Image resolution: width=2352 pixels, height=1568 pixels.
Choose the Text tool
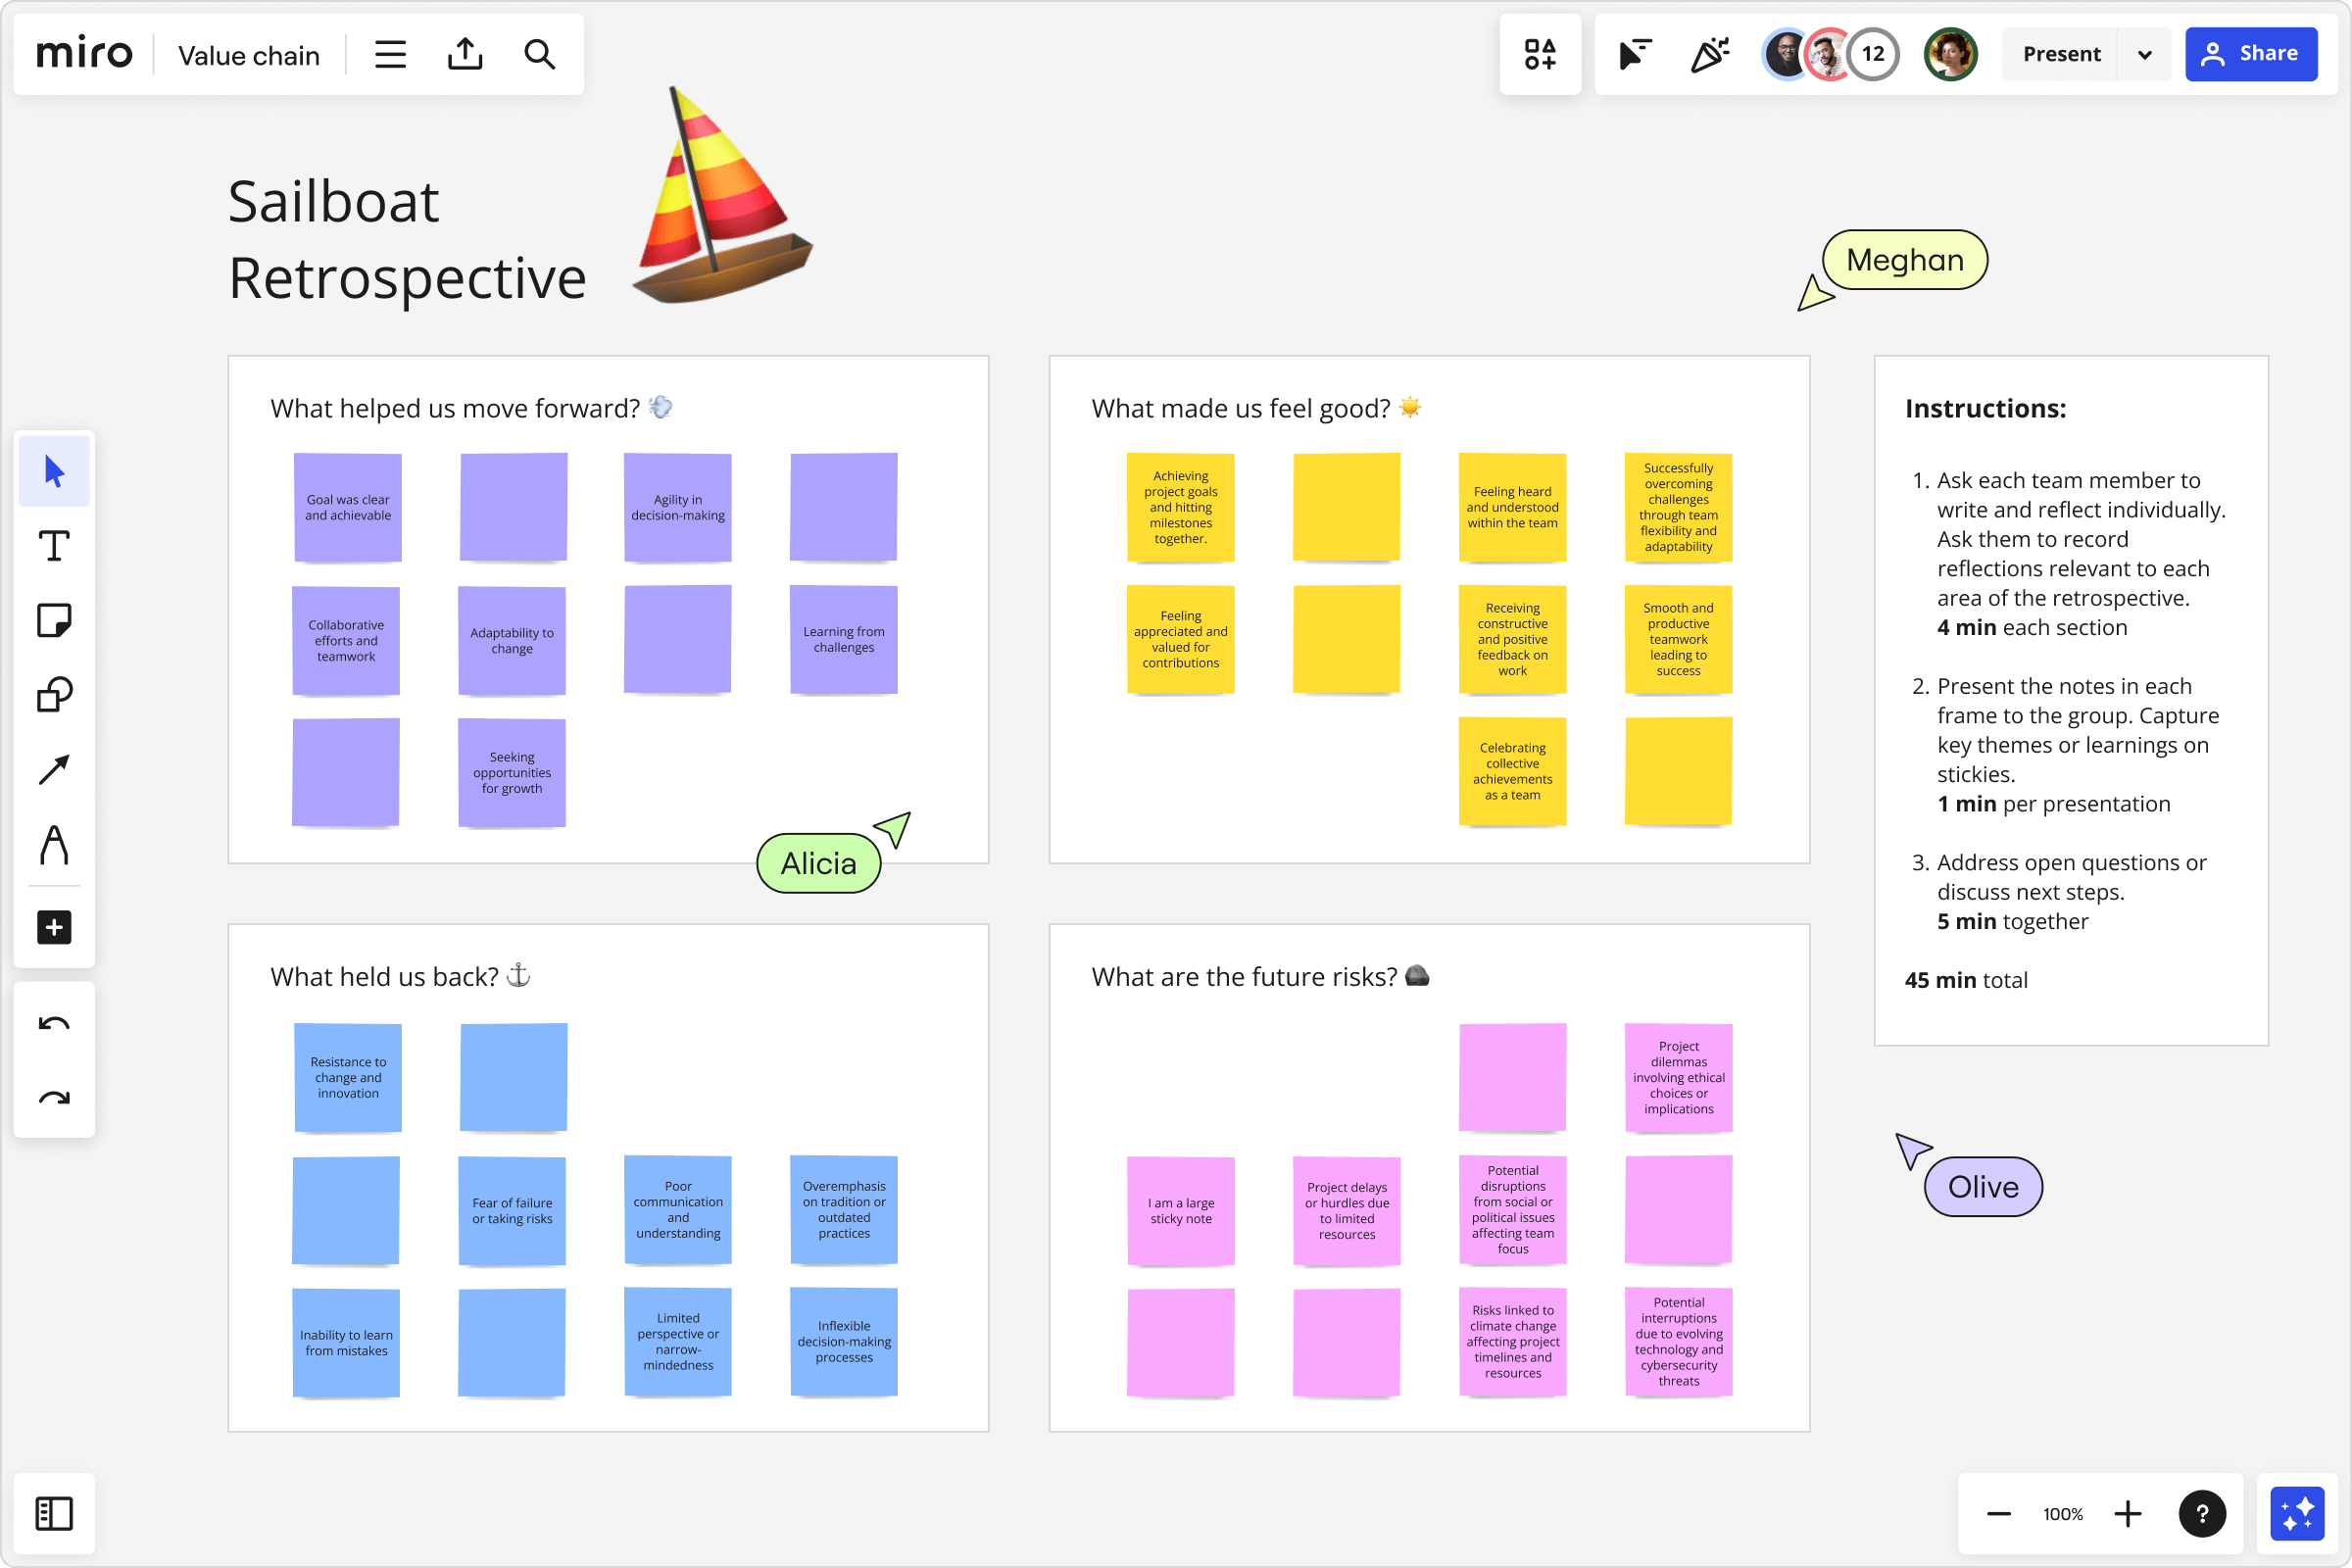click(x=54, y=546)
